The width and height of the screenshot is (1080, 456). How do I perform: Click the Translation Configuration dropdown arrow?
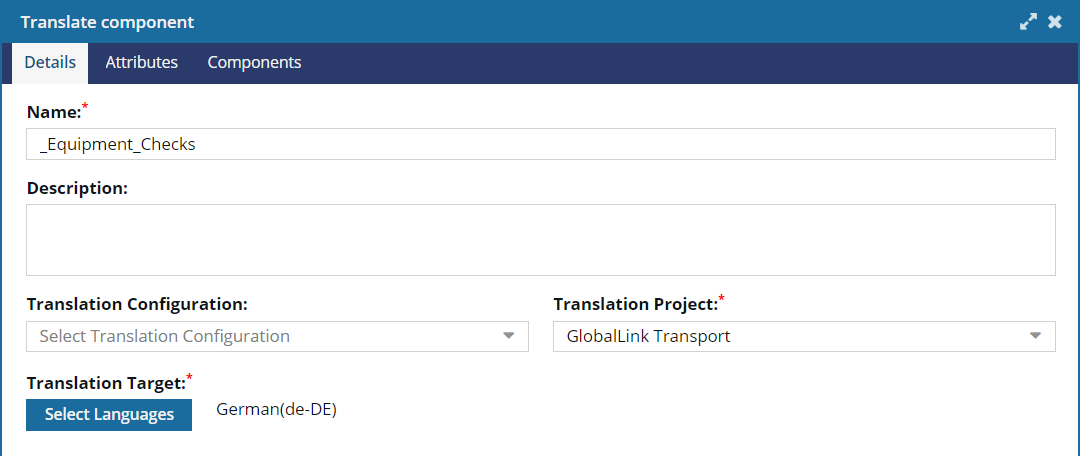509,336
